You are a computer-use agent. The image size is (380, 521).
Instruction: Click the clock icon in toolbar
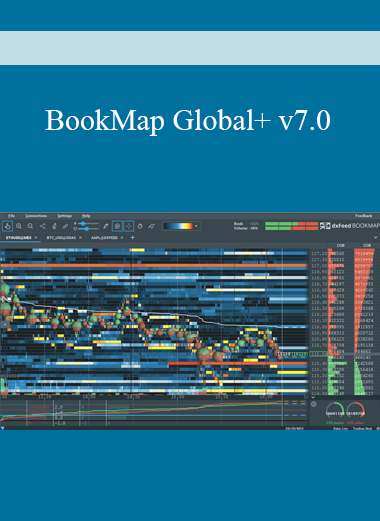(x=140, y=226)
